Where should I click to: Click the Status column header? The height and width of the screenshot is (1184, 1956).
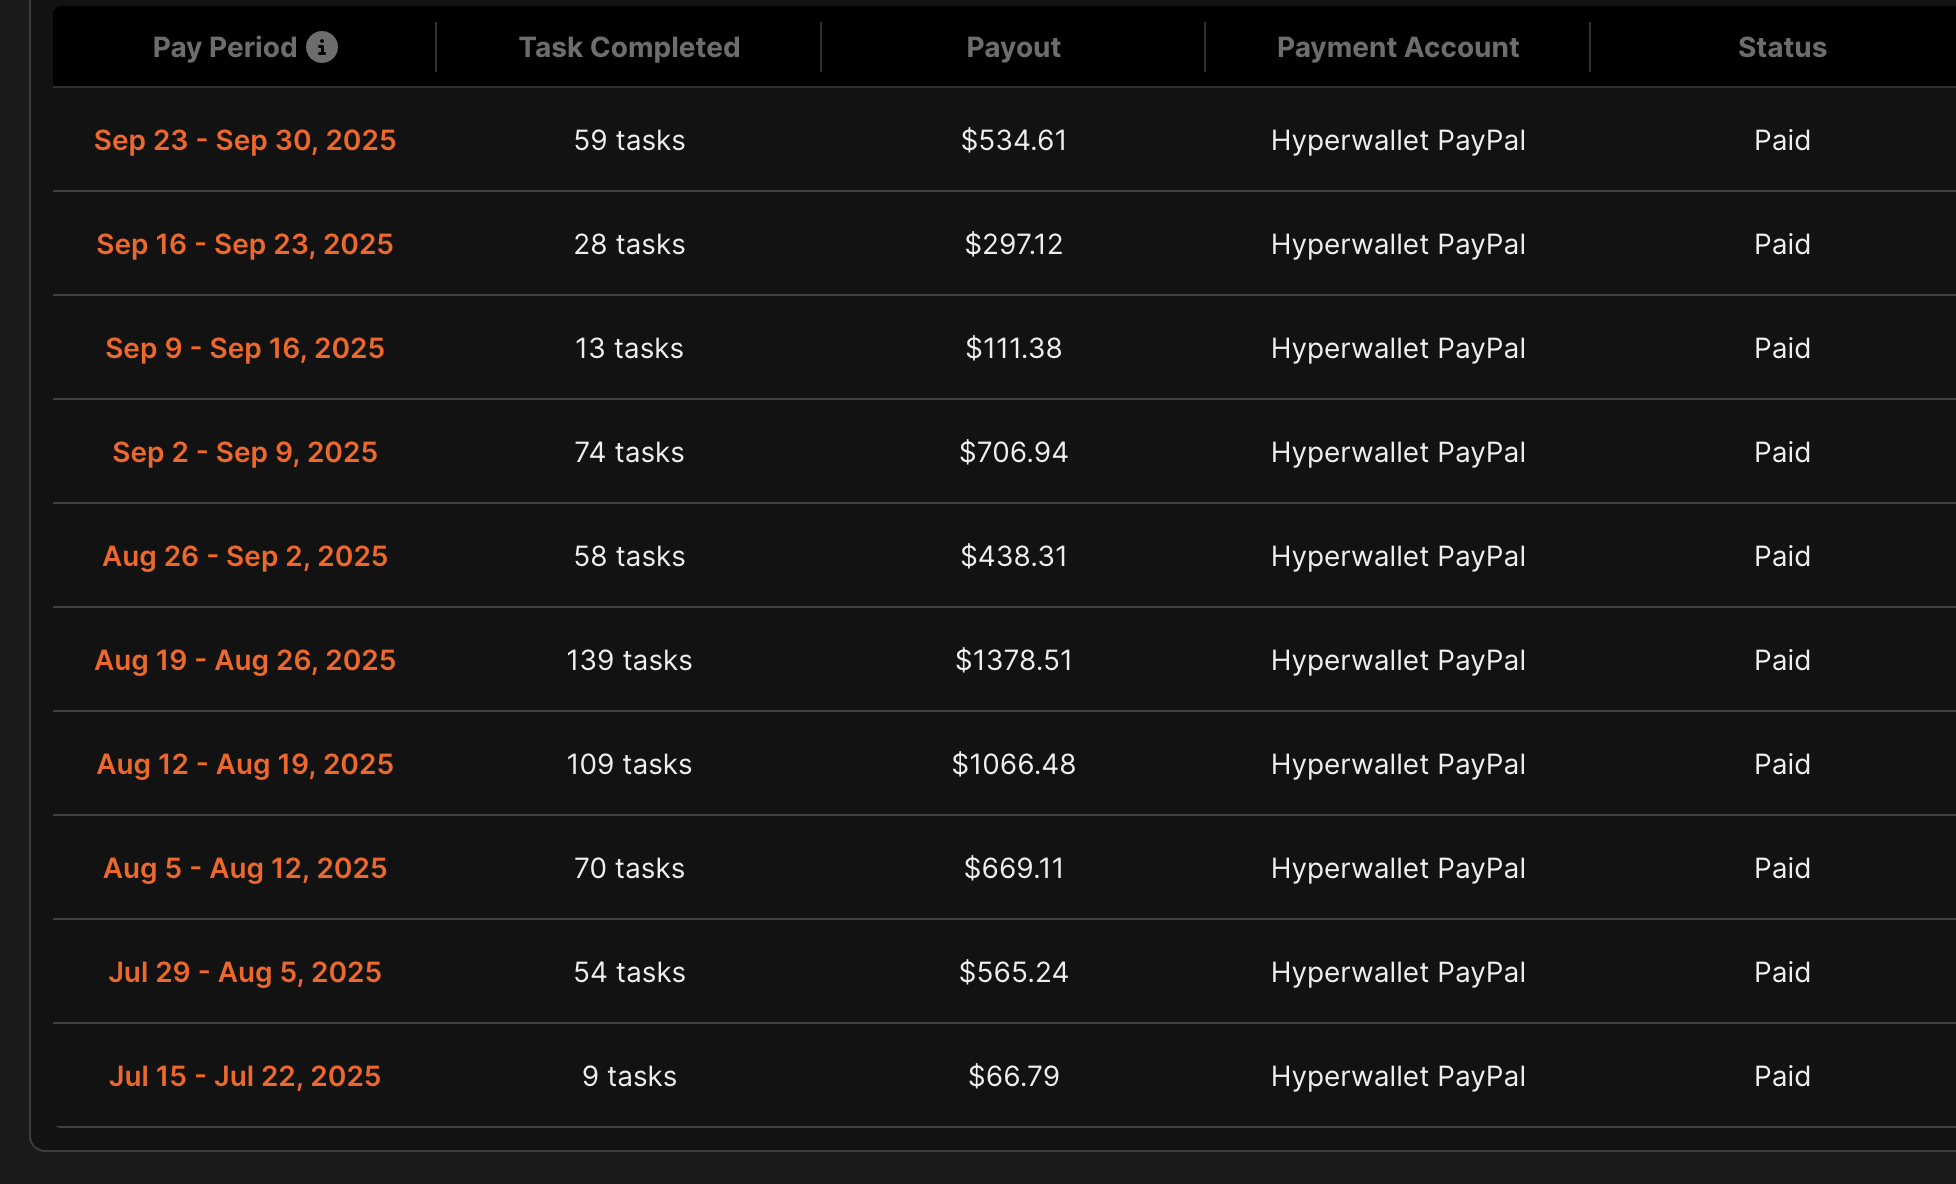point(1781,47)
